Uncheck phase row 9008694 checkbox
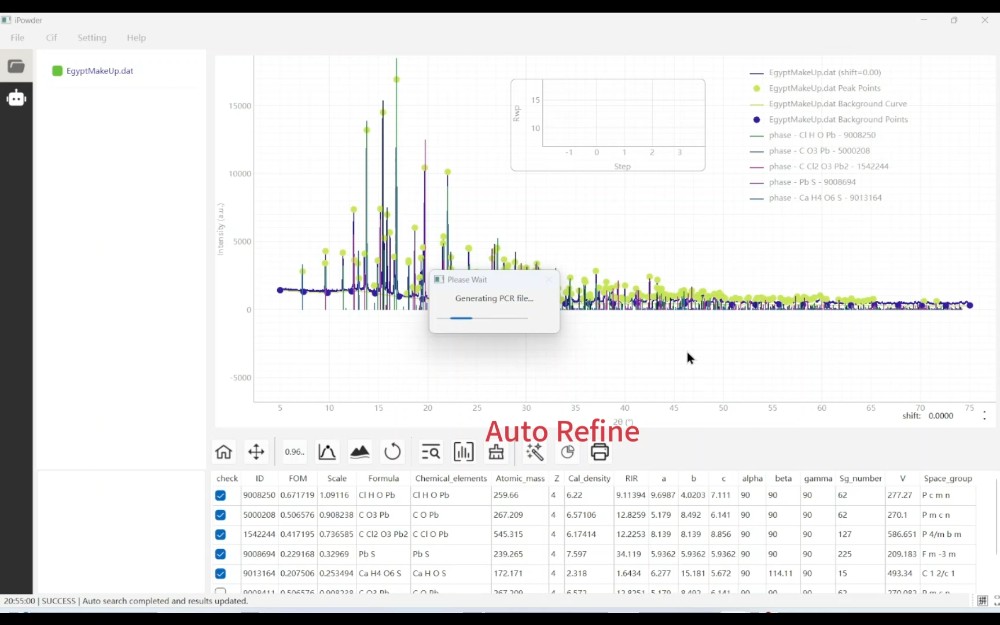This screenshot has width=1000, height=625. coord(221,554)
